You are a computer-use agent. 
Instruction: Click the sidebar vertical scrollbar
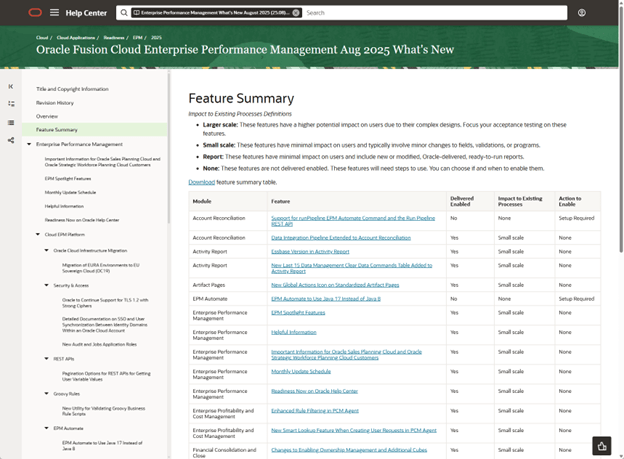click(168, 200)
